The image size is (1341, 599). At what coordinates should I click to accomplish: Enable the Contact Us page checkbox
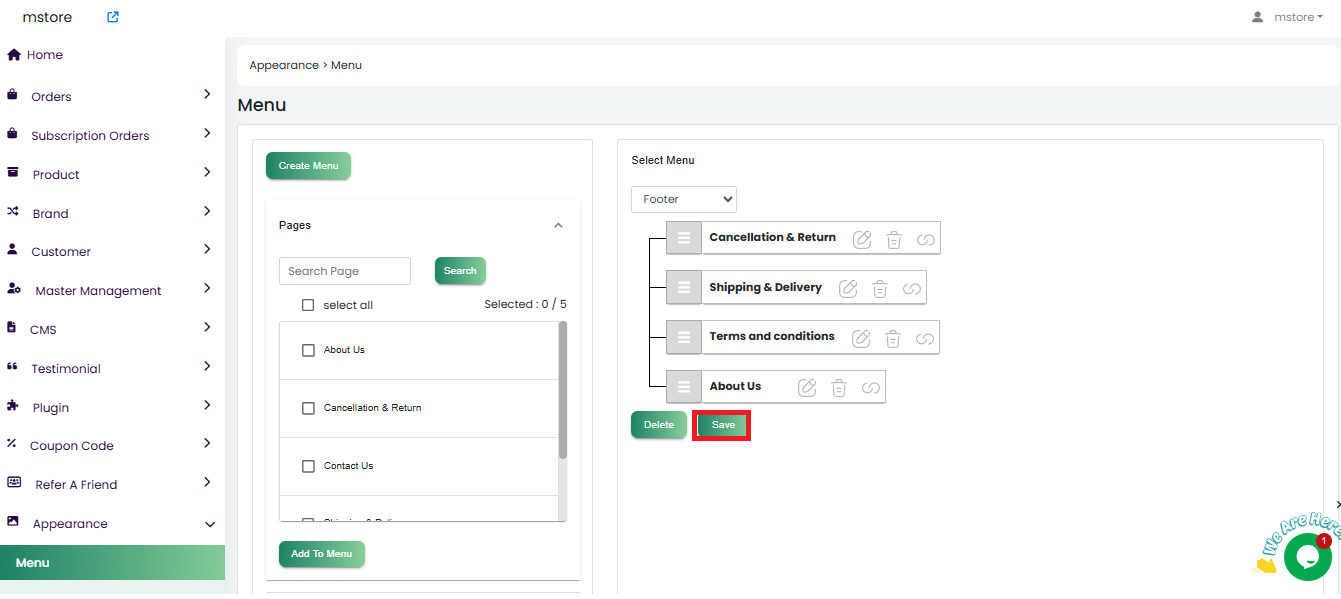point(308,466)
